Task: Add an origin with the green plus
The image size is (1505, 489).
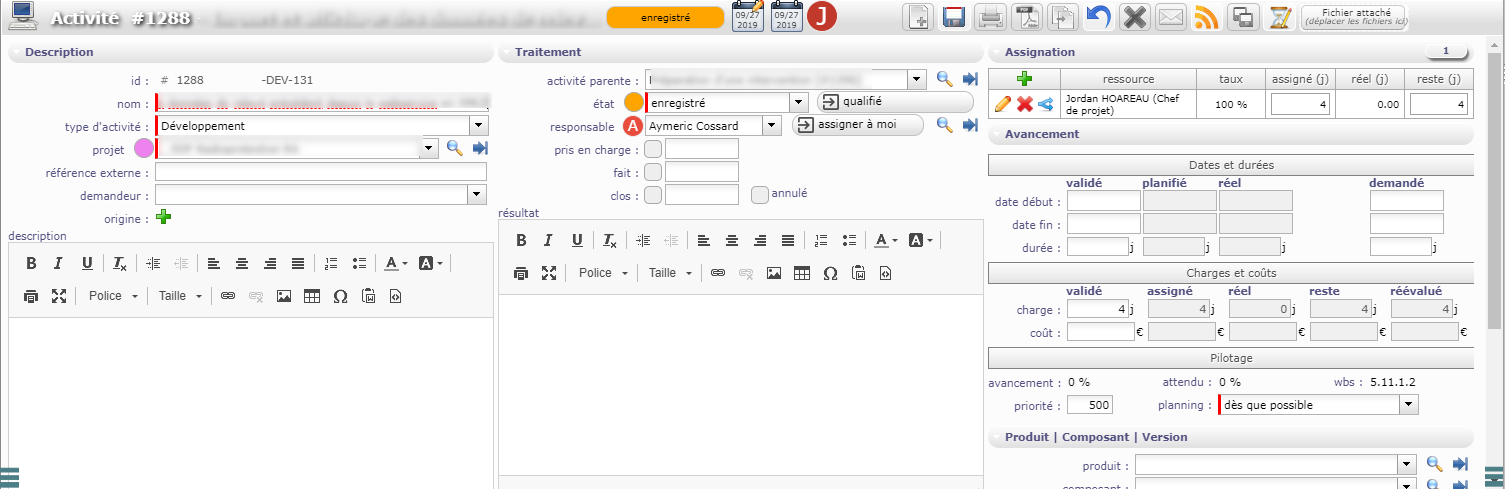Action: [x=164, y=217]
